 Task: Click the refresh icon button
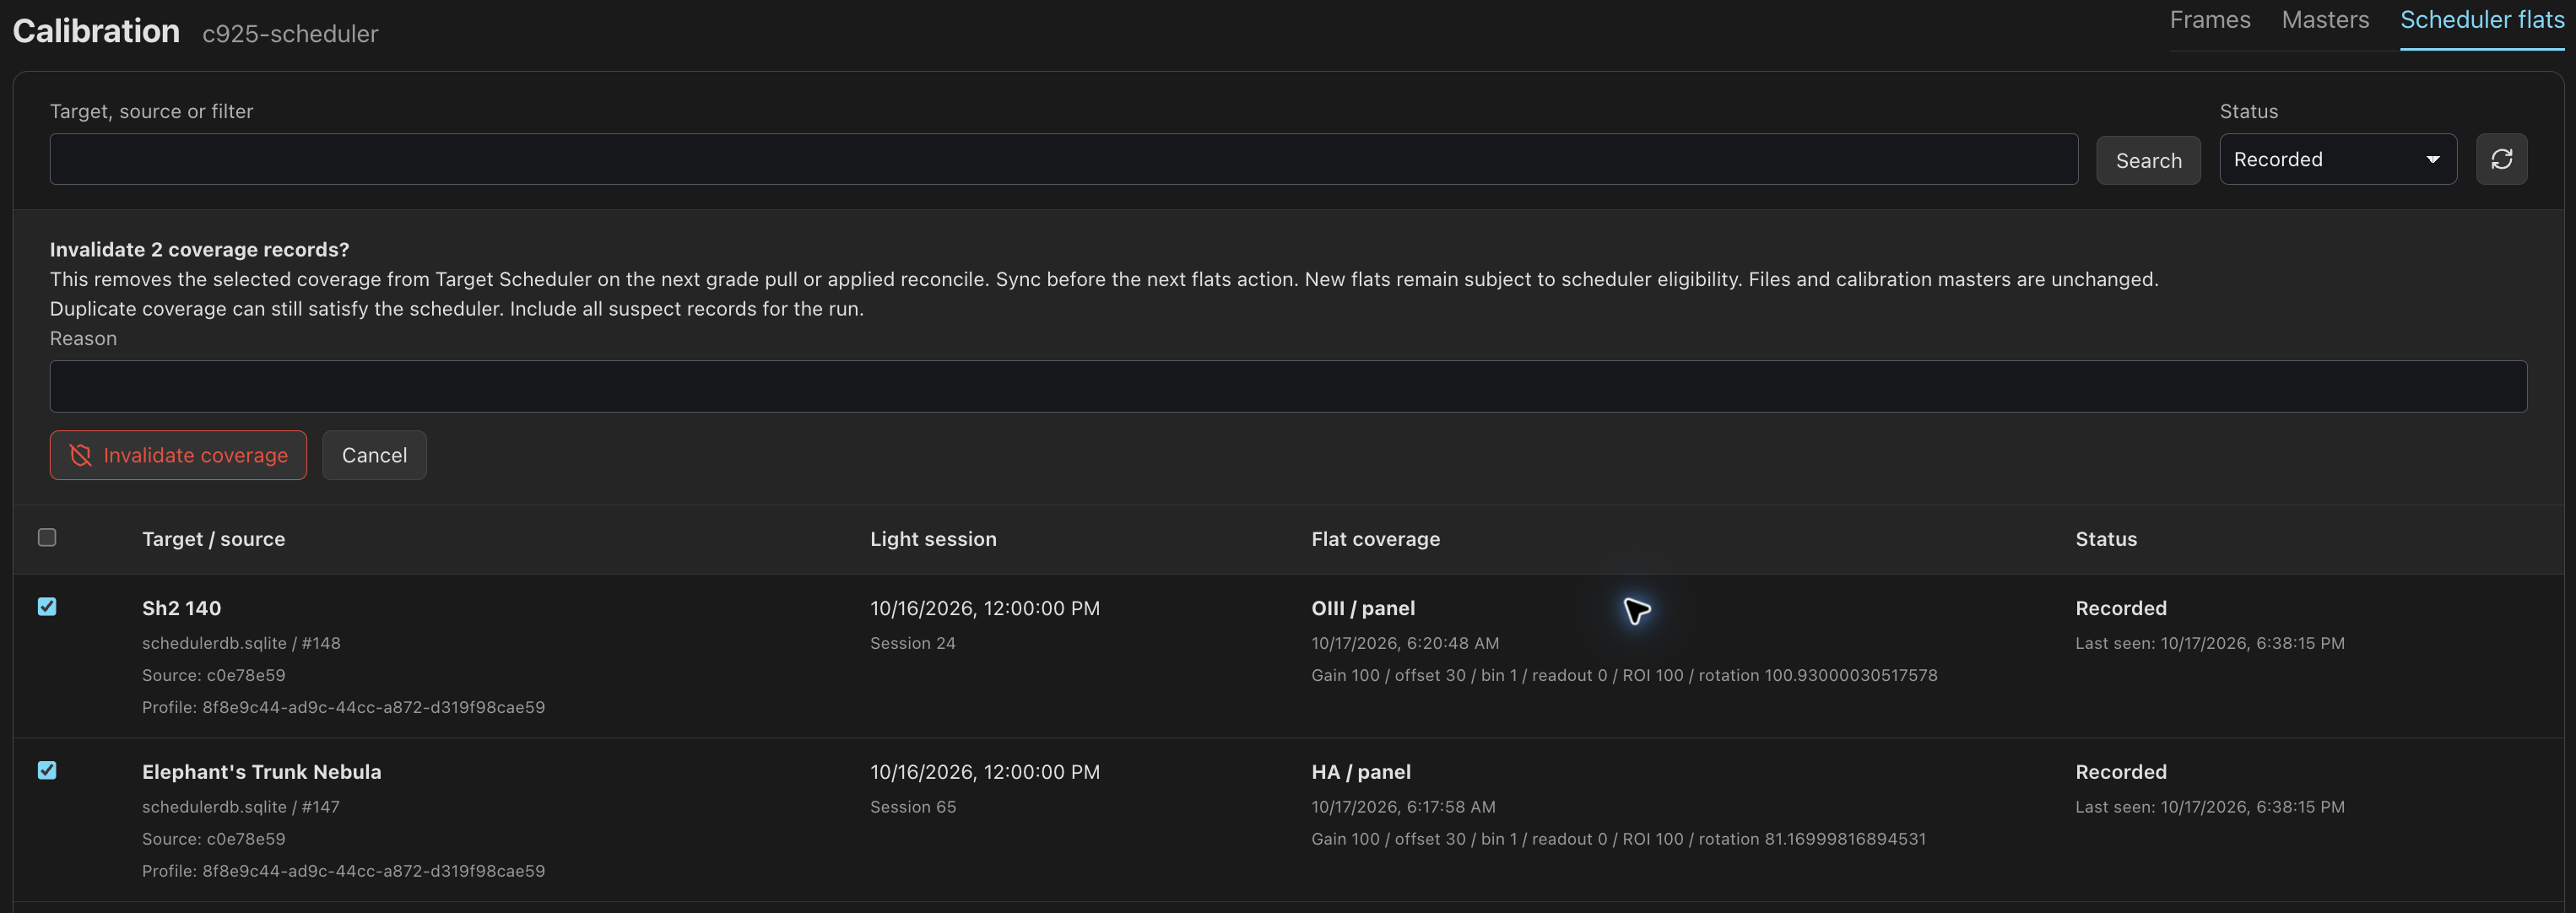tap(2501, 159)
